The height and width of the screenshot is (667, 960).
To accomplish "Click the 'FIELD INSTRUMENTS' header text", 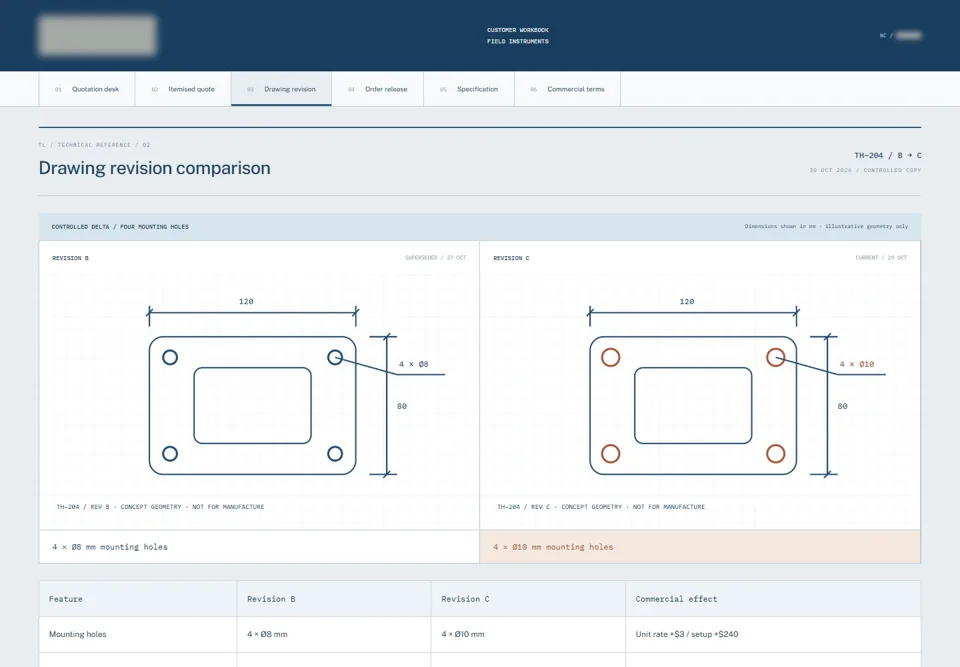I will [x=518, y=42].
